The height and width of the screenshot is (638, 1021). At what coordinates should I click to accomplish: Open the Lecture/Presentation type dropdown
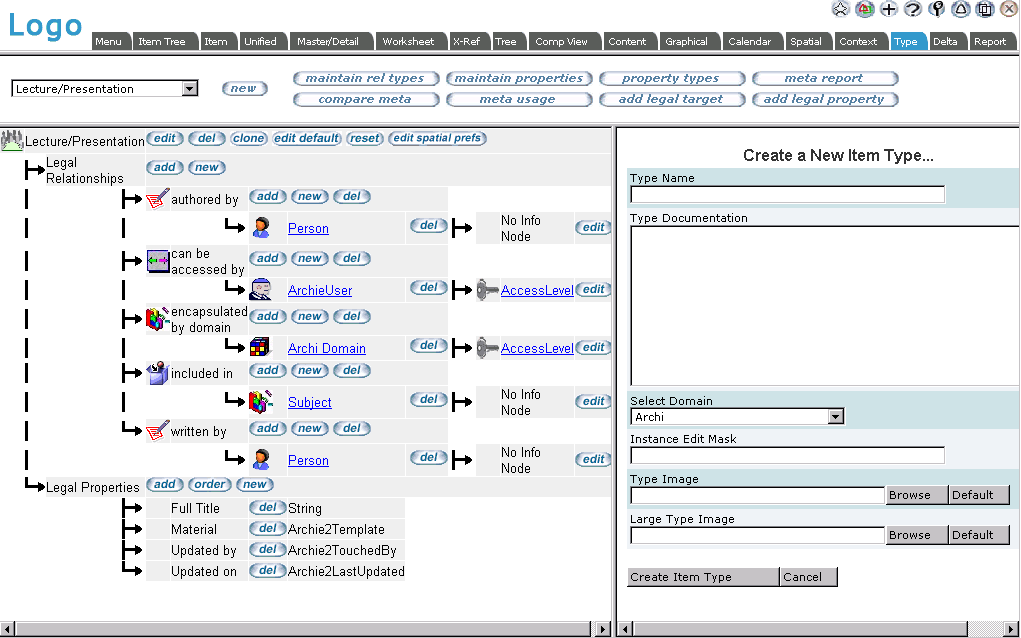point(190,89)
